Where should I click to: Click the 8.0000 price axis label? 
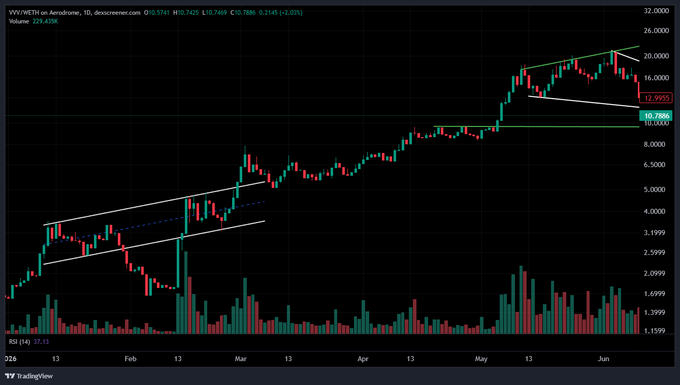654,144
